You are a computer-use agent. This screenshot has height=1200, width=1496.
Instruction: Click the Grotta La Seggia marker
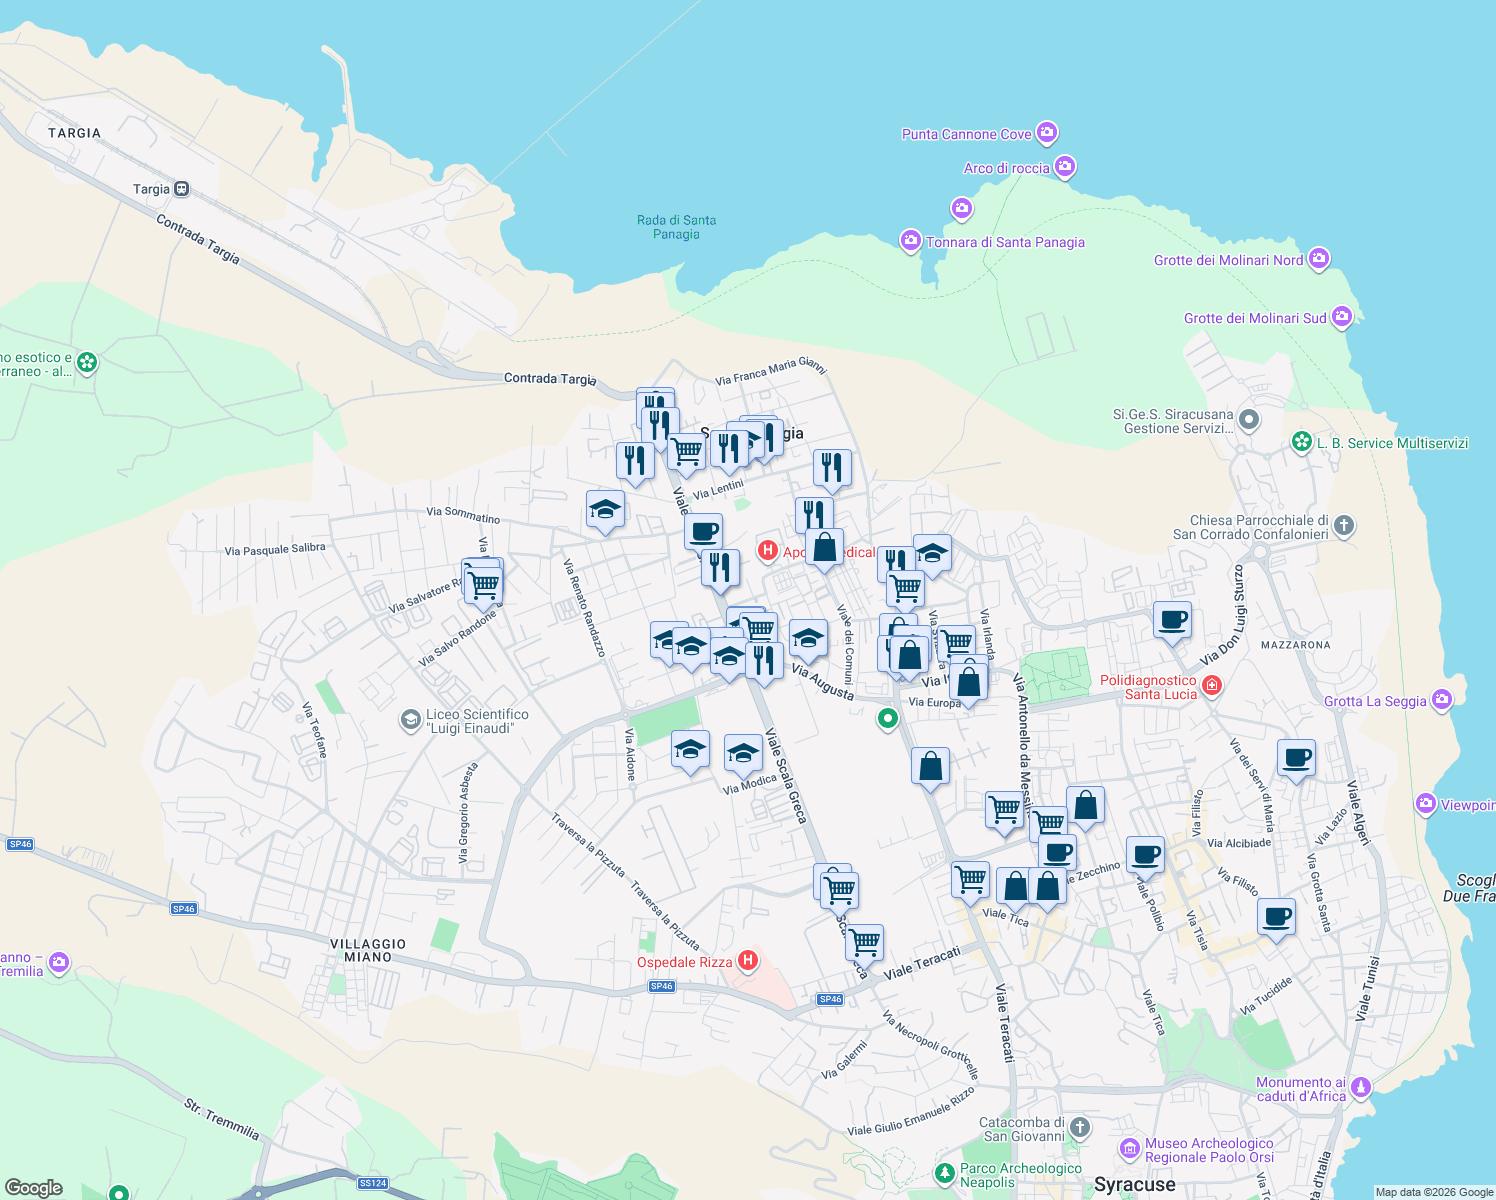point(1441,701)
